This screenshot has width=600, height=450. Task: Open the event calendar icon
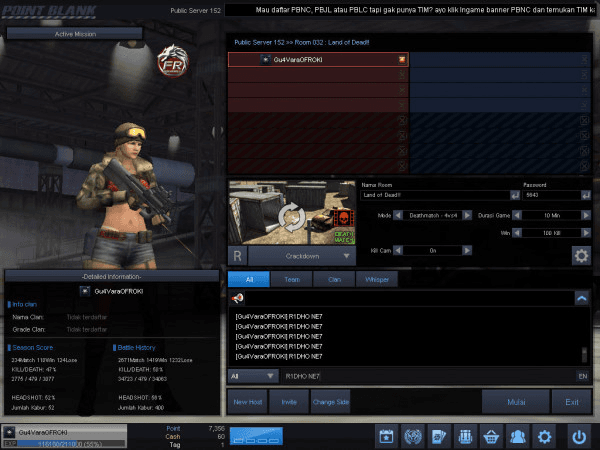click(x=386, y=436)
